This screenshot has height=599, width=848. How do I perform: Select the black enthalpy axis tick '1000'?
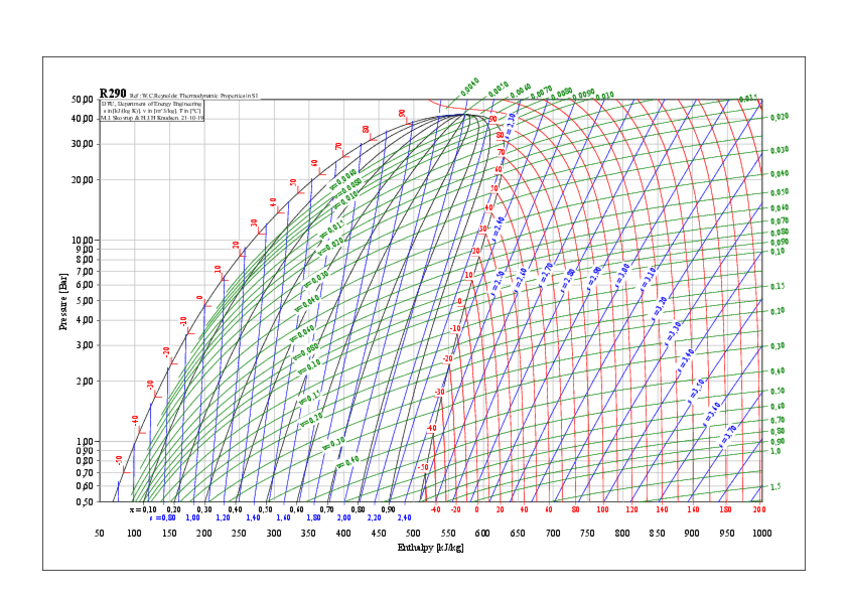coord(761,533)
